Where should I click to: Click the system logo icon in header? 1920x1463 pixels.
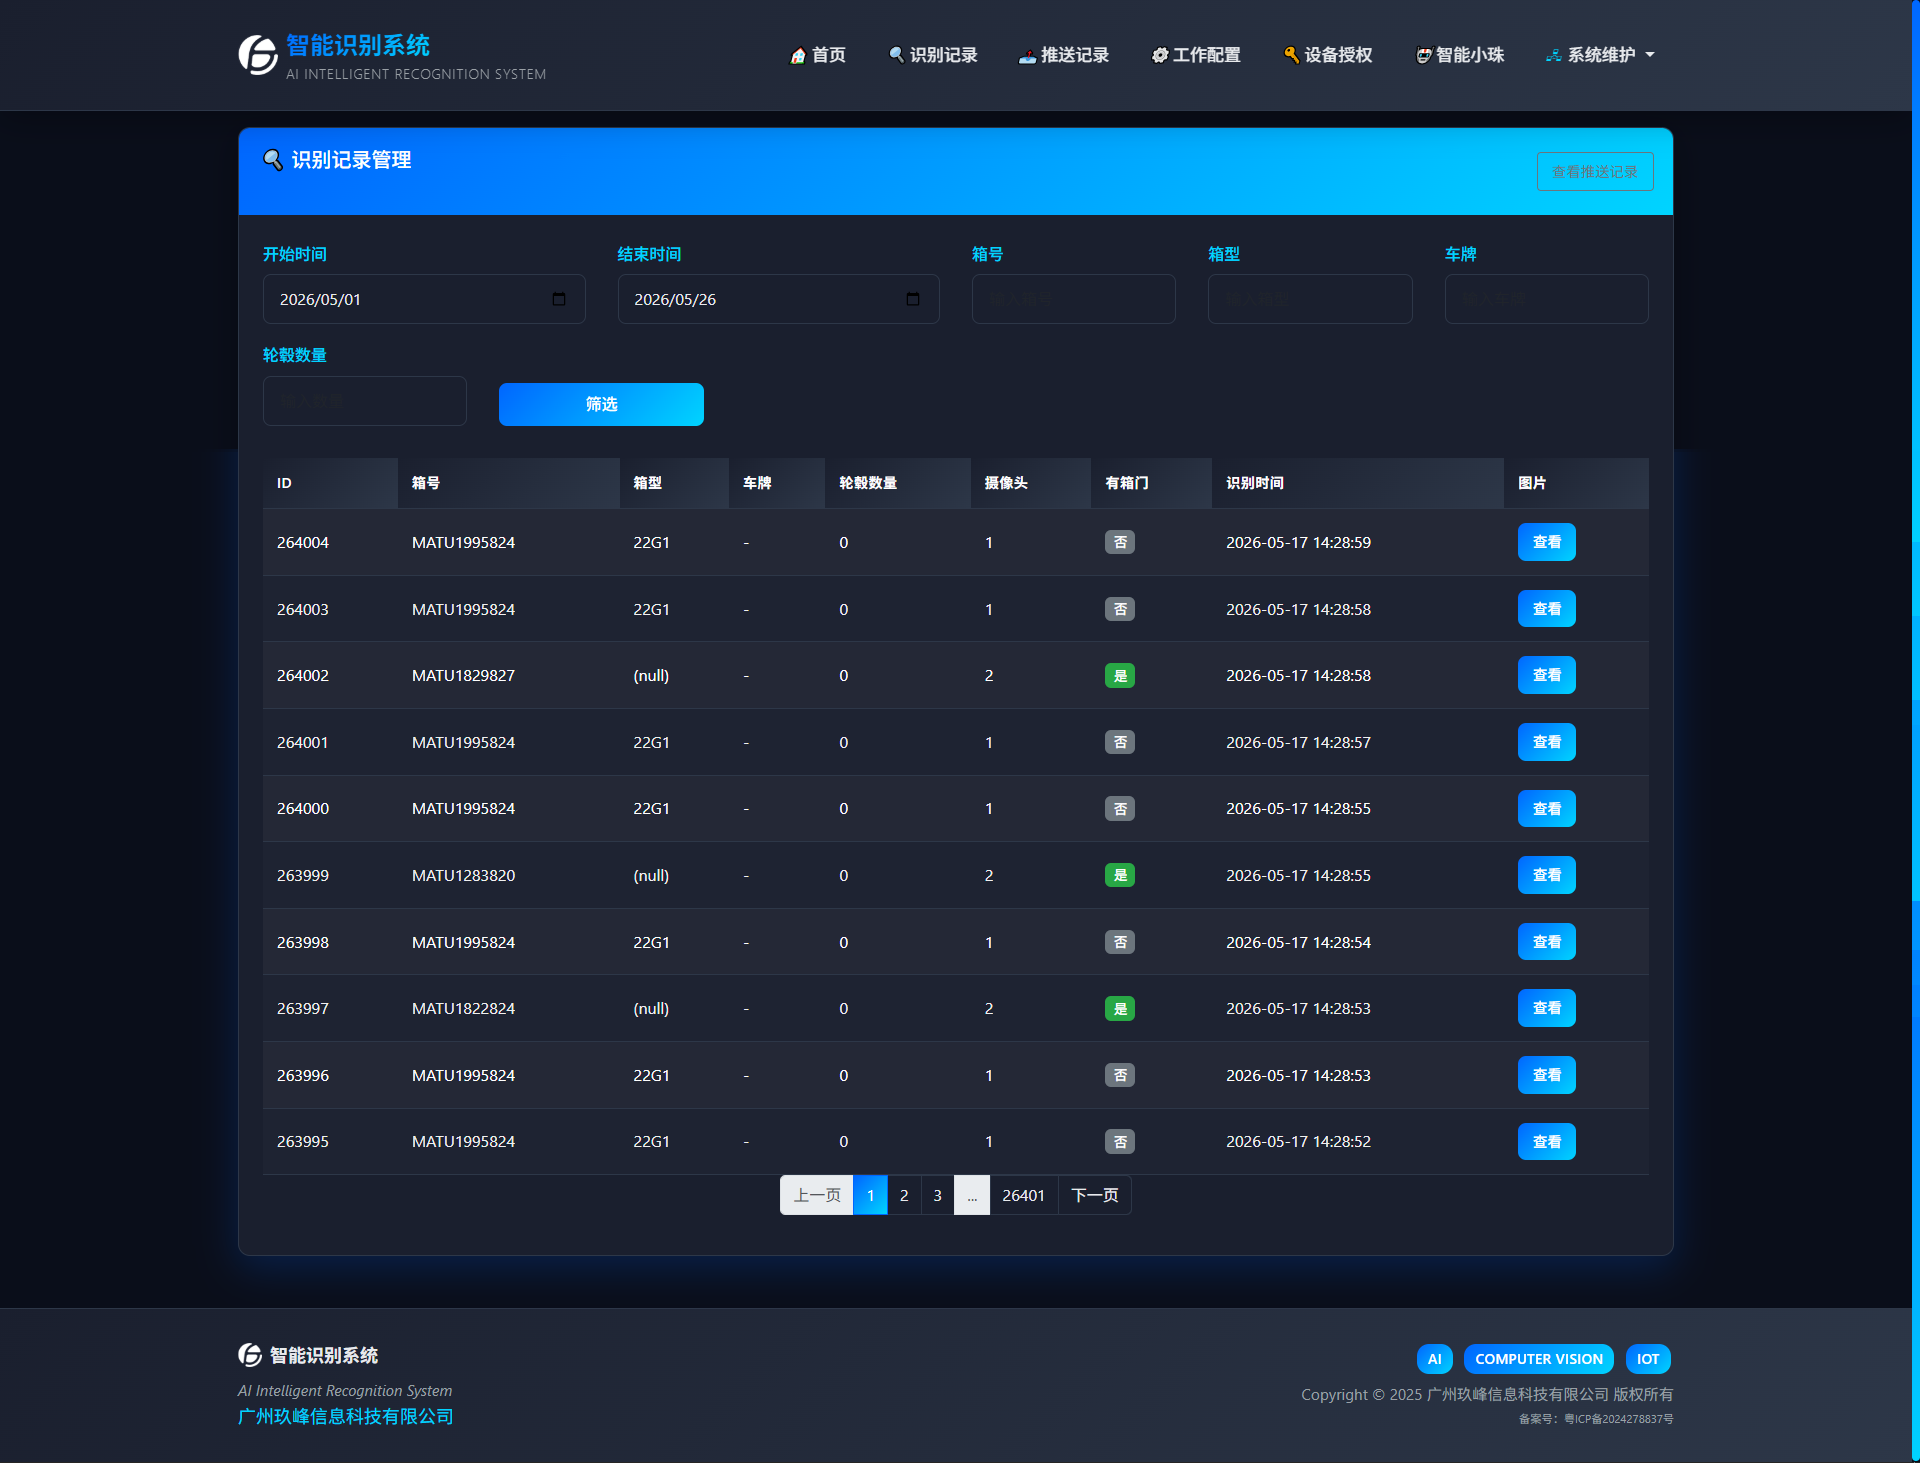tap(258, 55)
